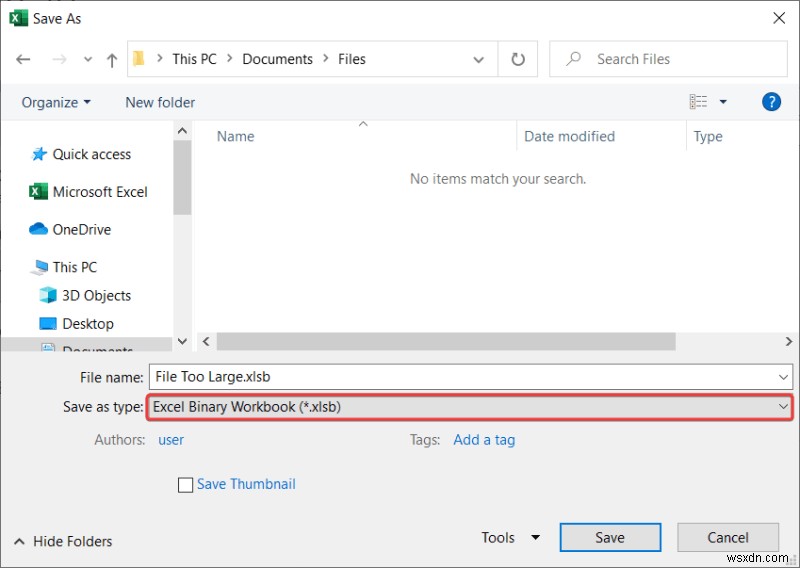Screen dimensions: 800x568
Task: Click the Save button
Action: [610, 537]
